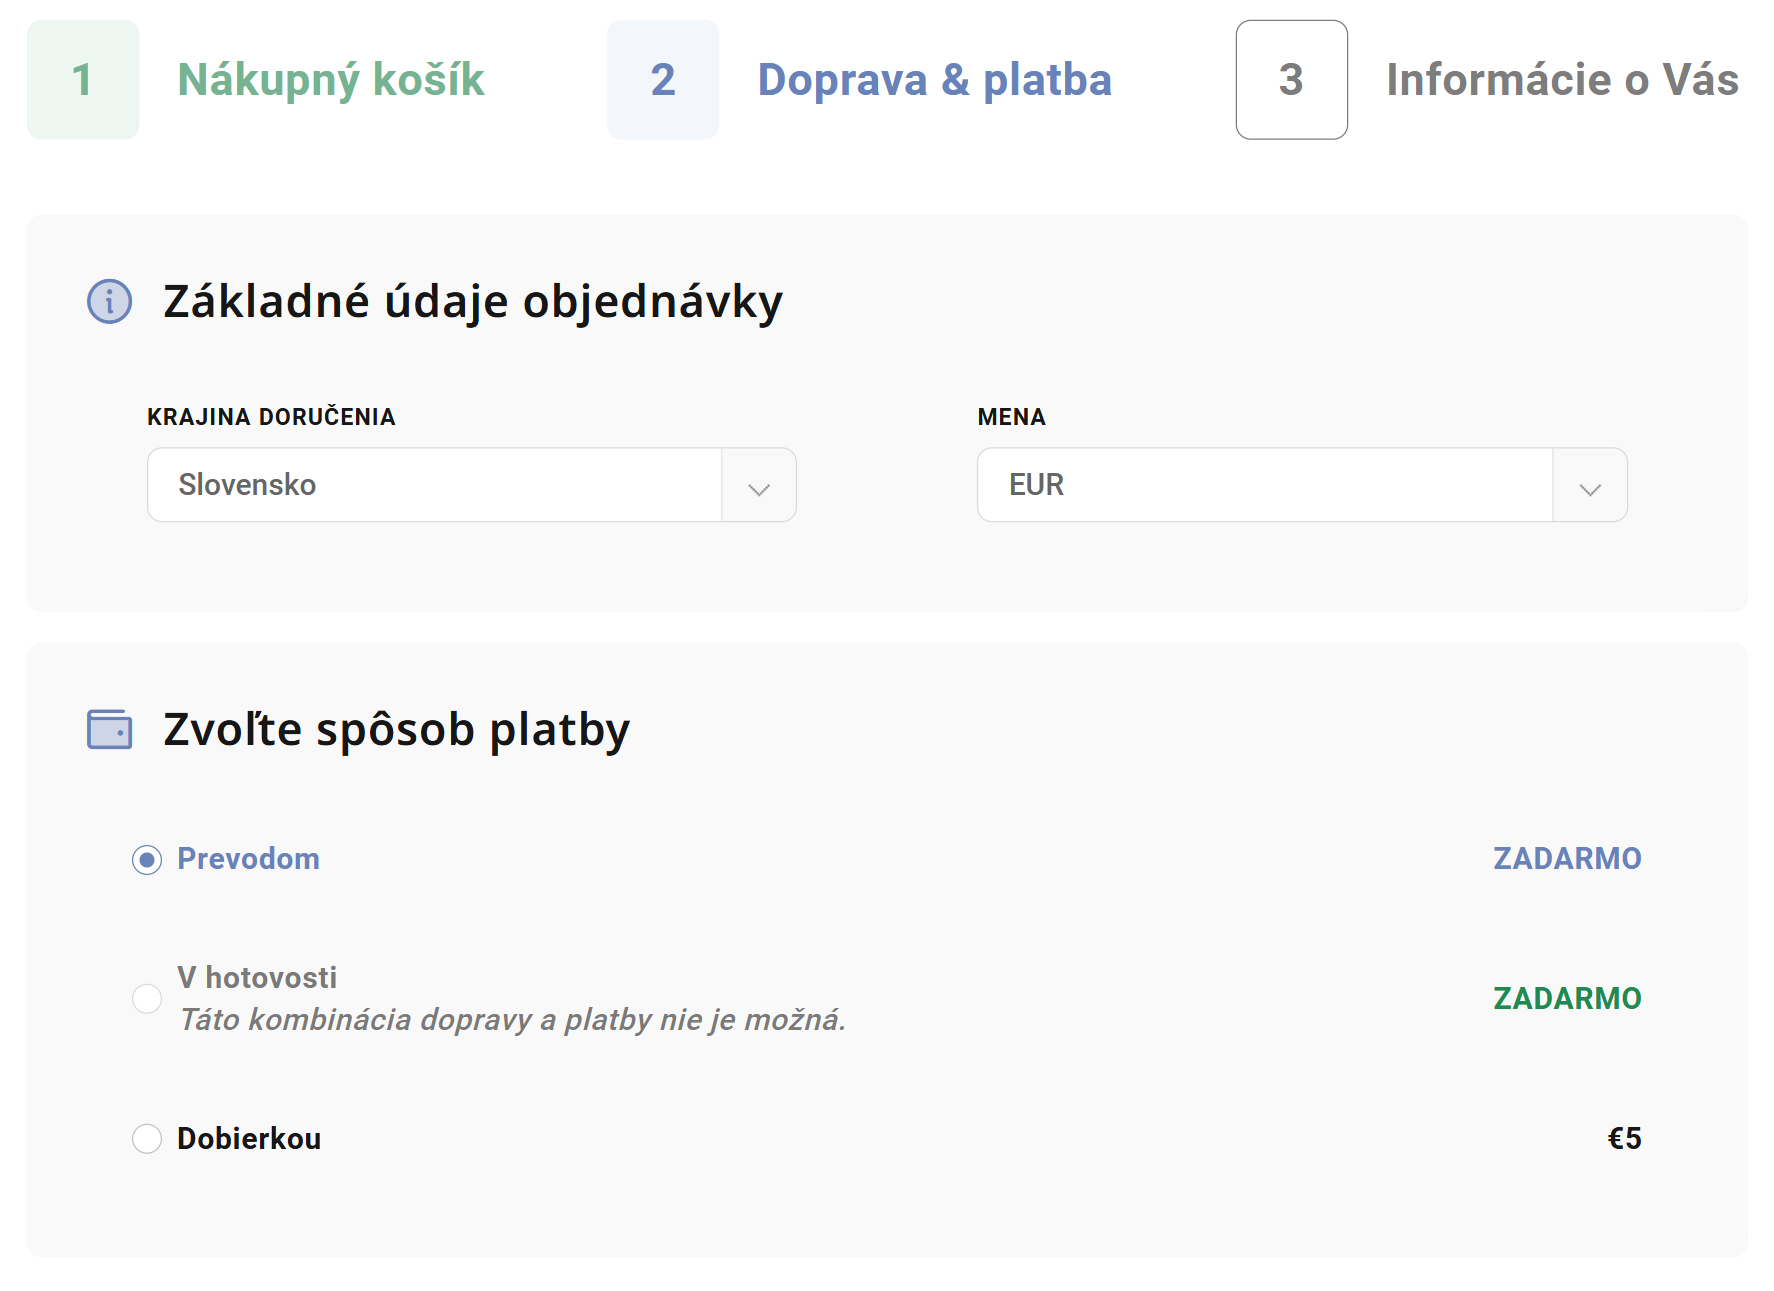Click the blue step 2 badge

click(663, 80)
